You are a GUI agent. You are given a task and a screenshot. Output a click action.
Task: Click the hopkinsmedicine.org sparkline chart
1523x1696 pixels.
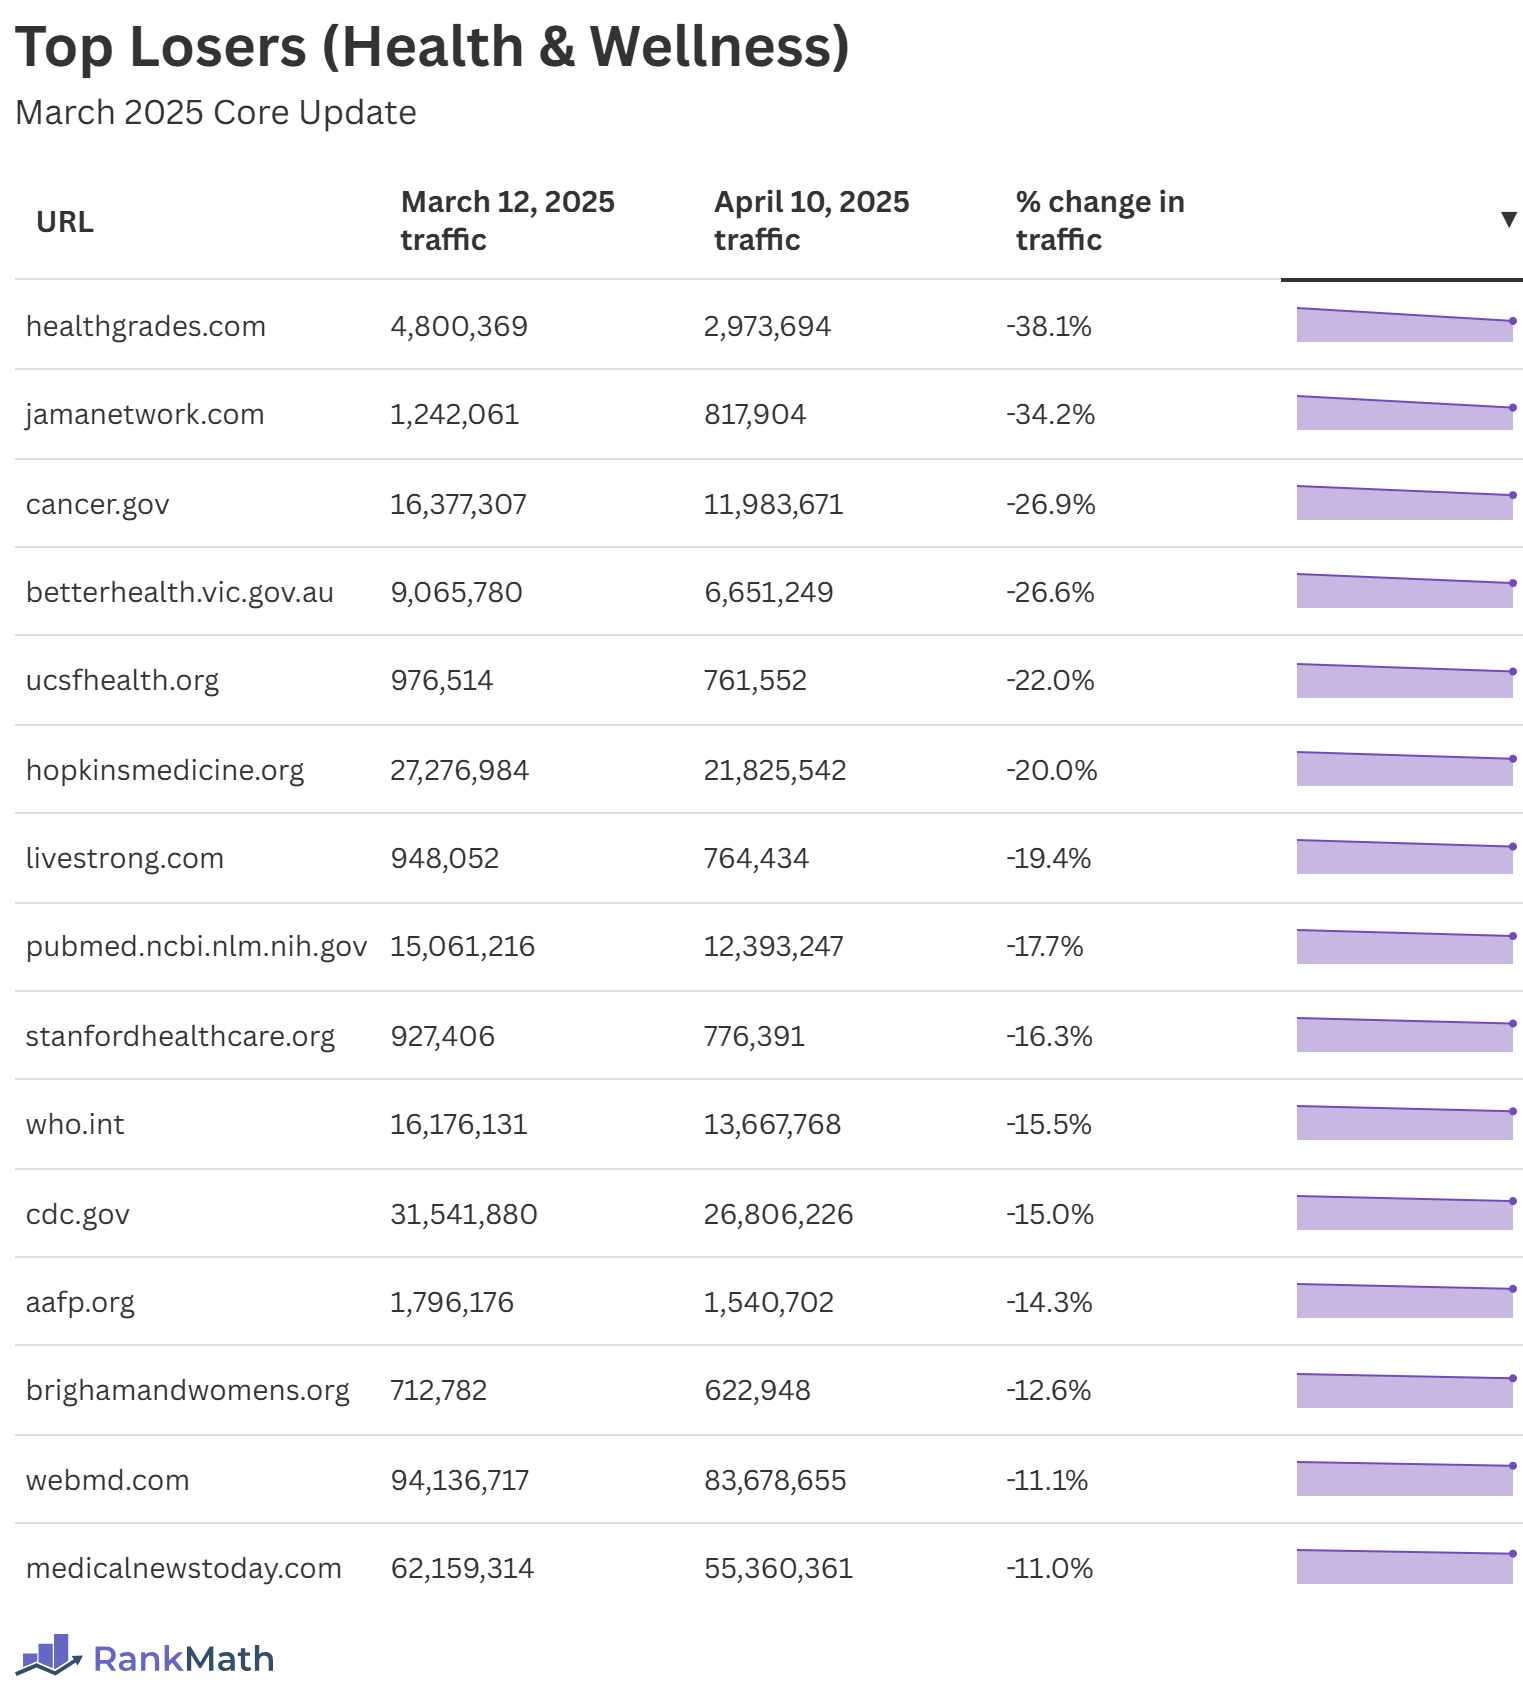[x=1406, y=768]
